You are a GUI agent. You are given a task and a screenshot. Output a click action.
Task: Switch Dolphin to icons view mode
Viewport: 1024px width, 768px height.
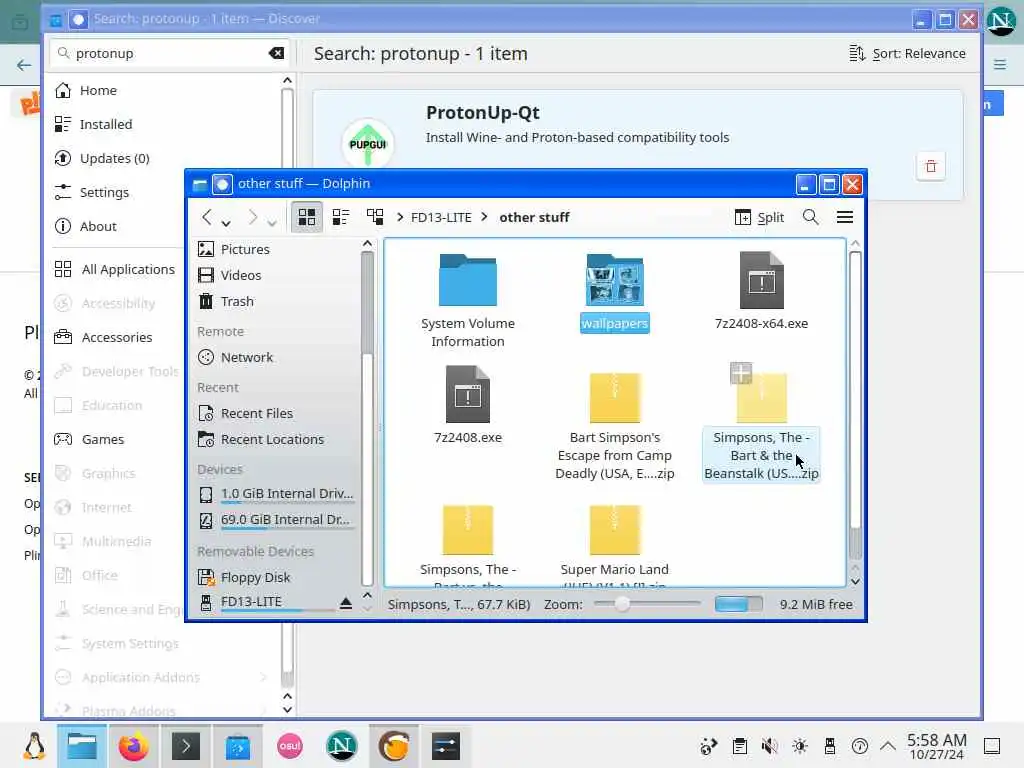(x=306, y=217)
